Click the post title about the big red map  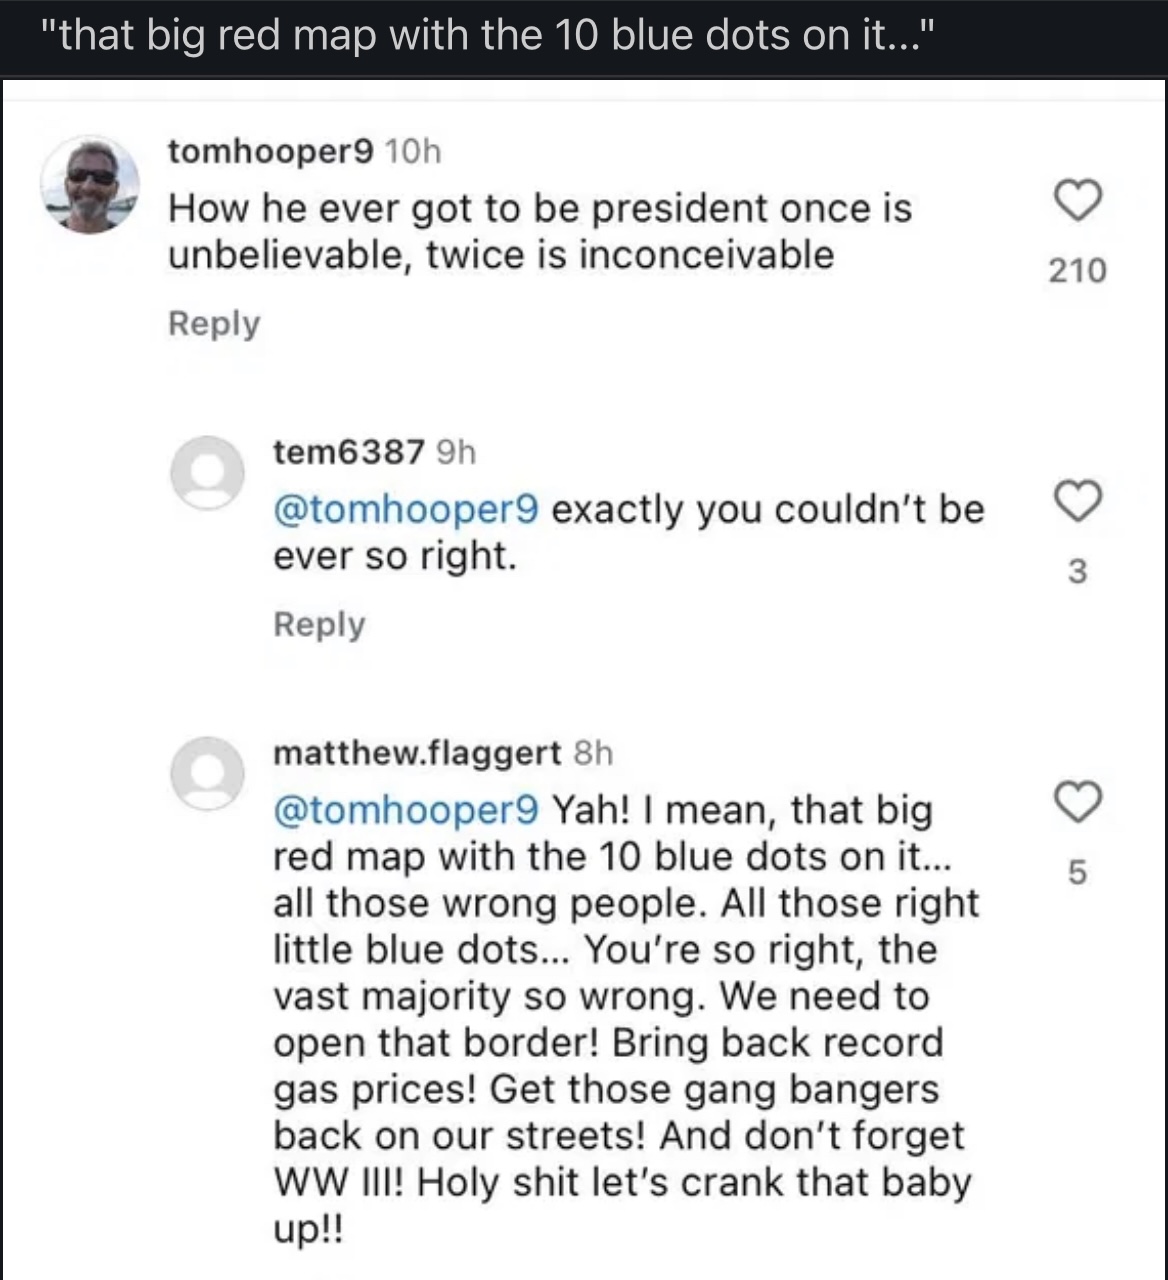(490, 36)
